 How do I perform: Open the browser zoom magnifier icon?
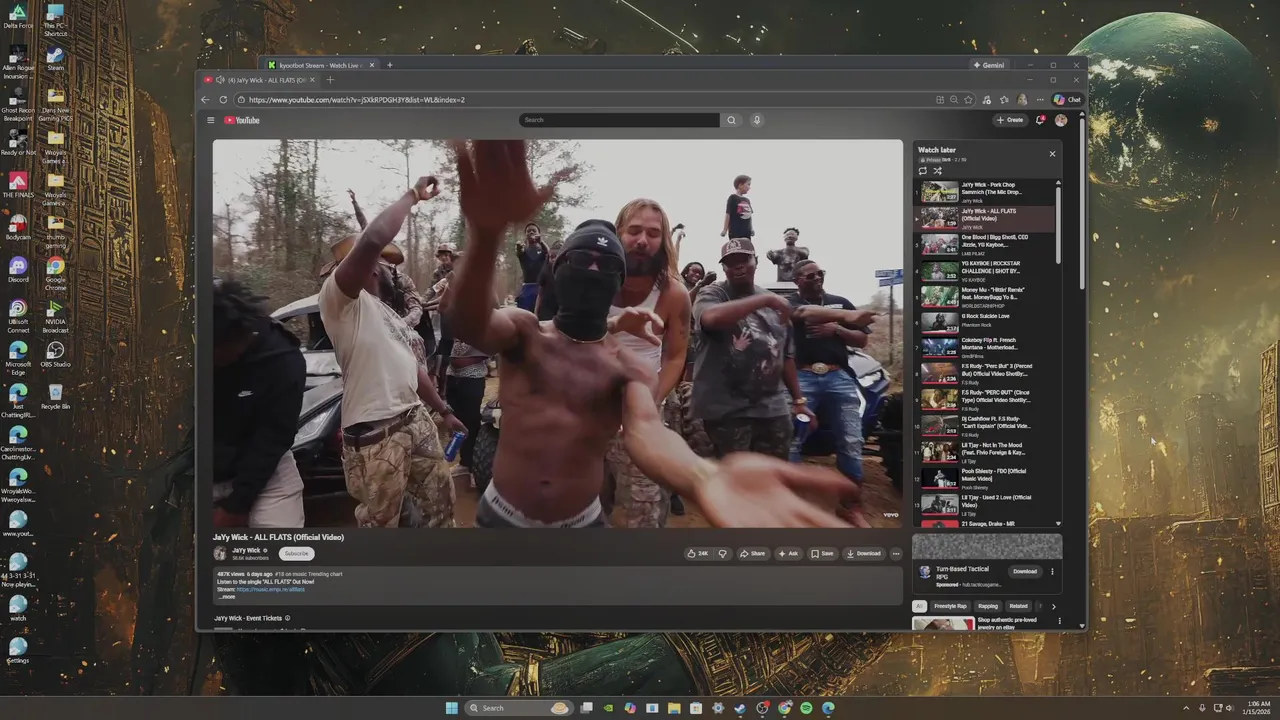[954, 100]
